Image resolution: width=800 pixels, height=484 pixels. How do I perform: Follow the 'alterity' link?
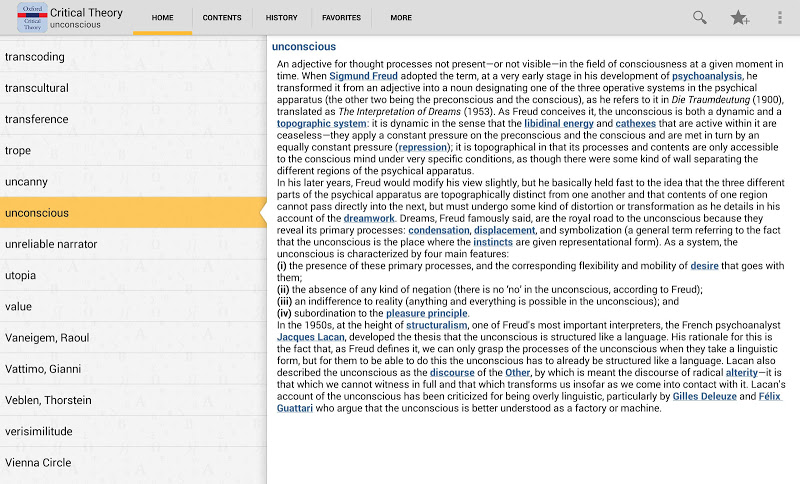[x=742, y=373]
